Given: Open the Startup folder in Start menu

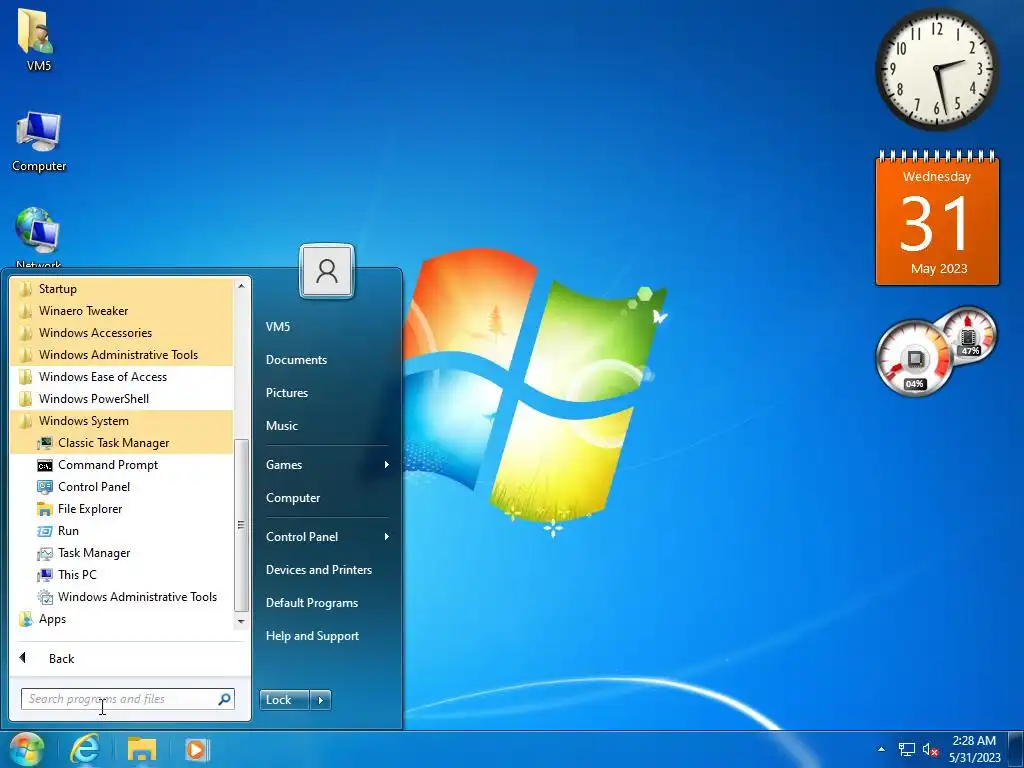Looking at the screenshot, I should 121,289.
